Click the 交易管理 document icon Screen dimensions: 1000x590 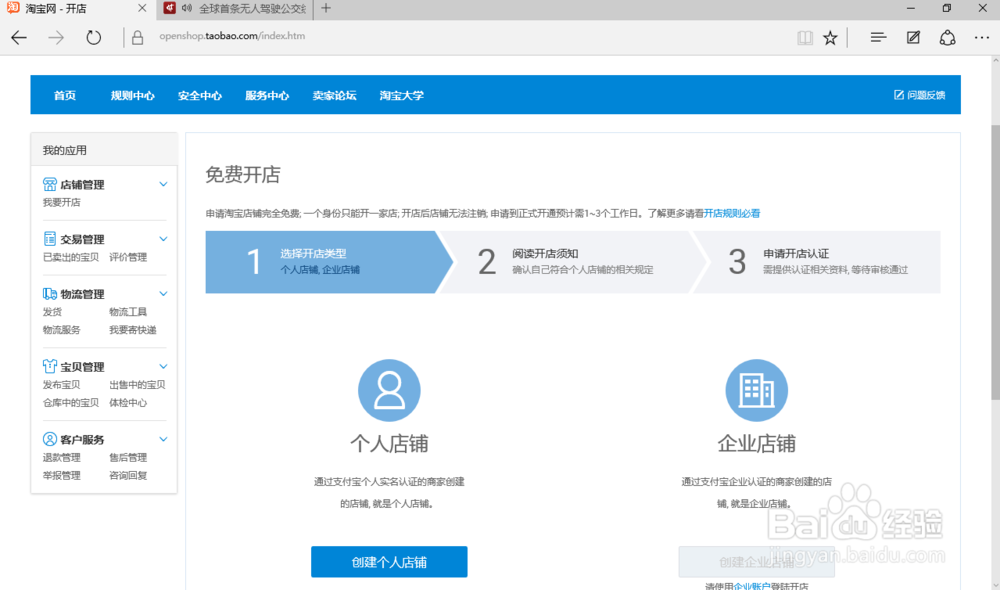click(x=50, y=239)
